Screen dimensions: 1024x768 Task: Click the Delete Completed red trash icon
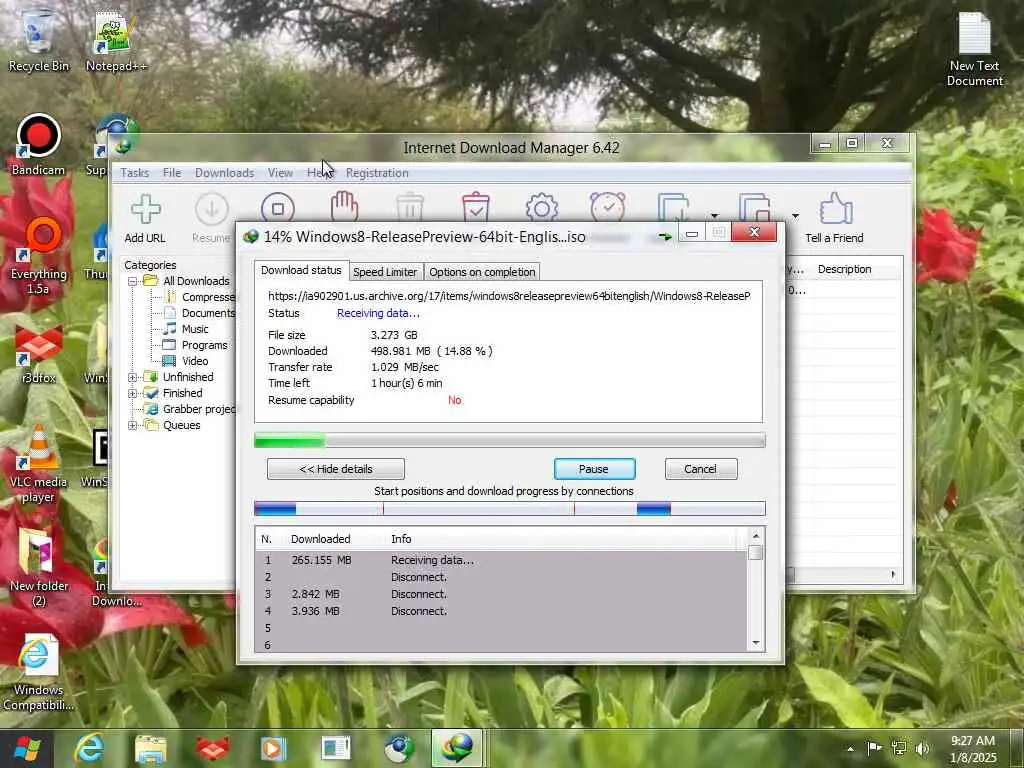click(x=475, y=207)
